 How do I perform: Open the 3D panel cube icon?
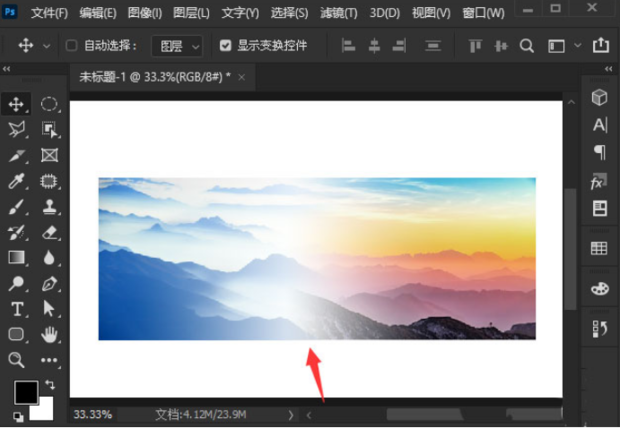pos(599,97)
